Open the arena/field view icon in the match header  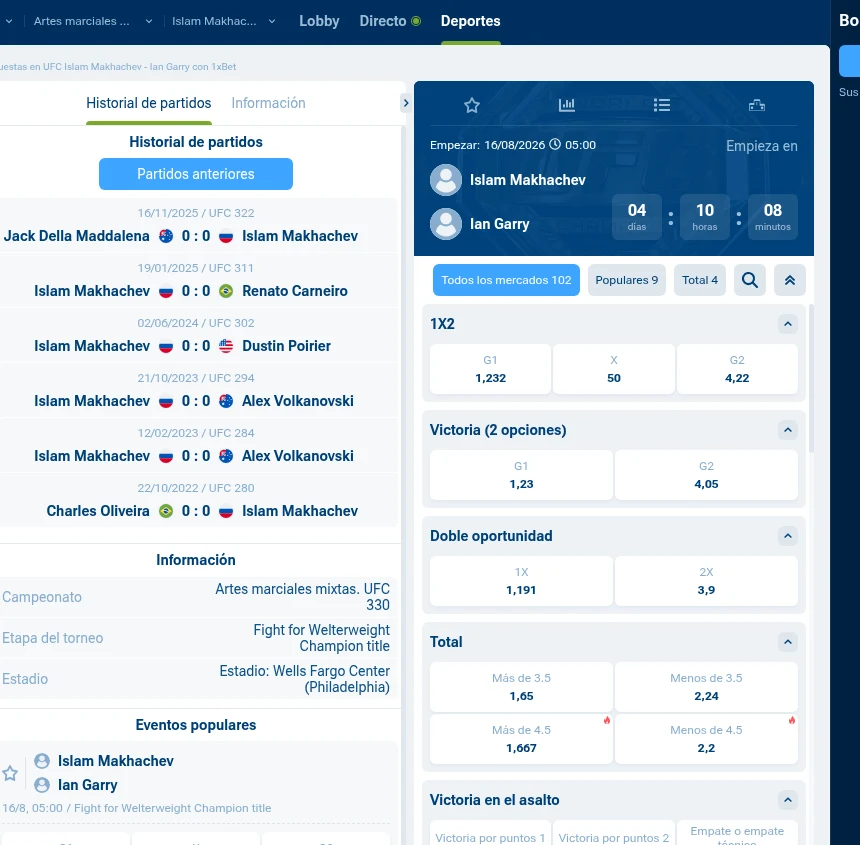[x=757, y=105]
